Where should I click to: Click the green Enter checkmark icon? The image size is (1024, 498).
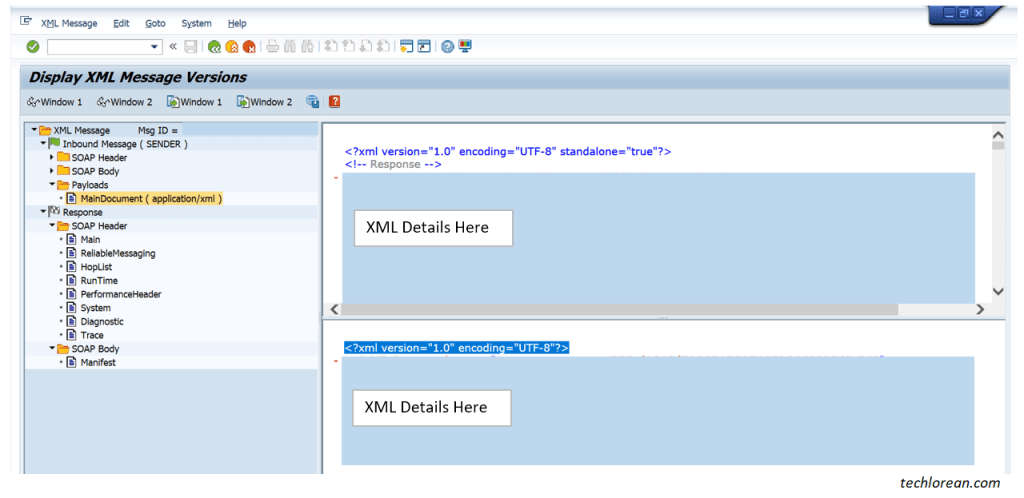(x=33, y=46)
